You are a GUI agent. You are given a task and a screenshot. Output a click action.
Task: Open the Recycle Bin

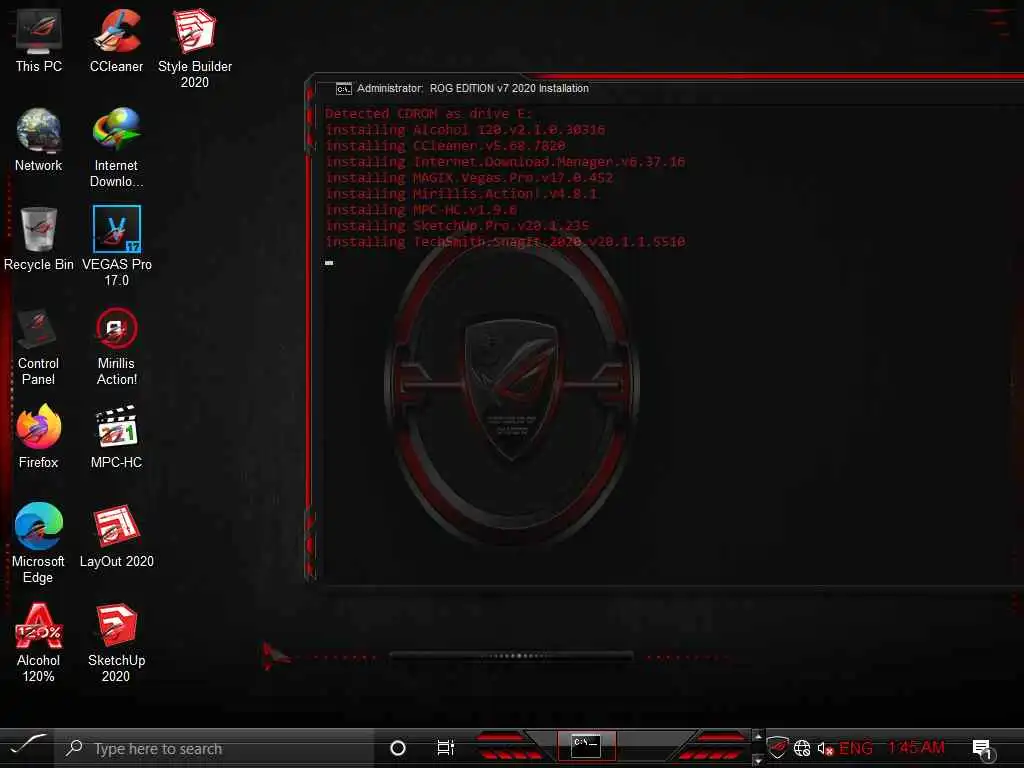click(39, 238)
